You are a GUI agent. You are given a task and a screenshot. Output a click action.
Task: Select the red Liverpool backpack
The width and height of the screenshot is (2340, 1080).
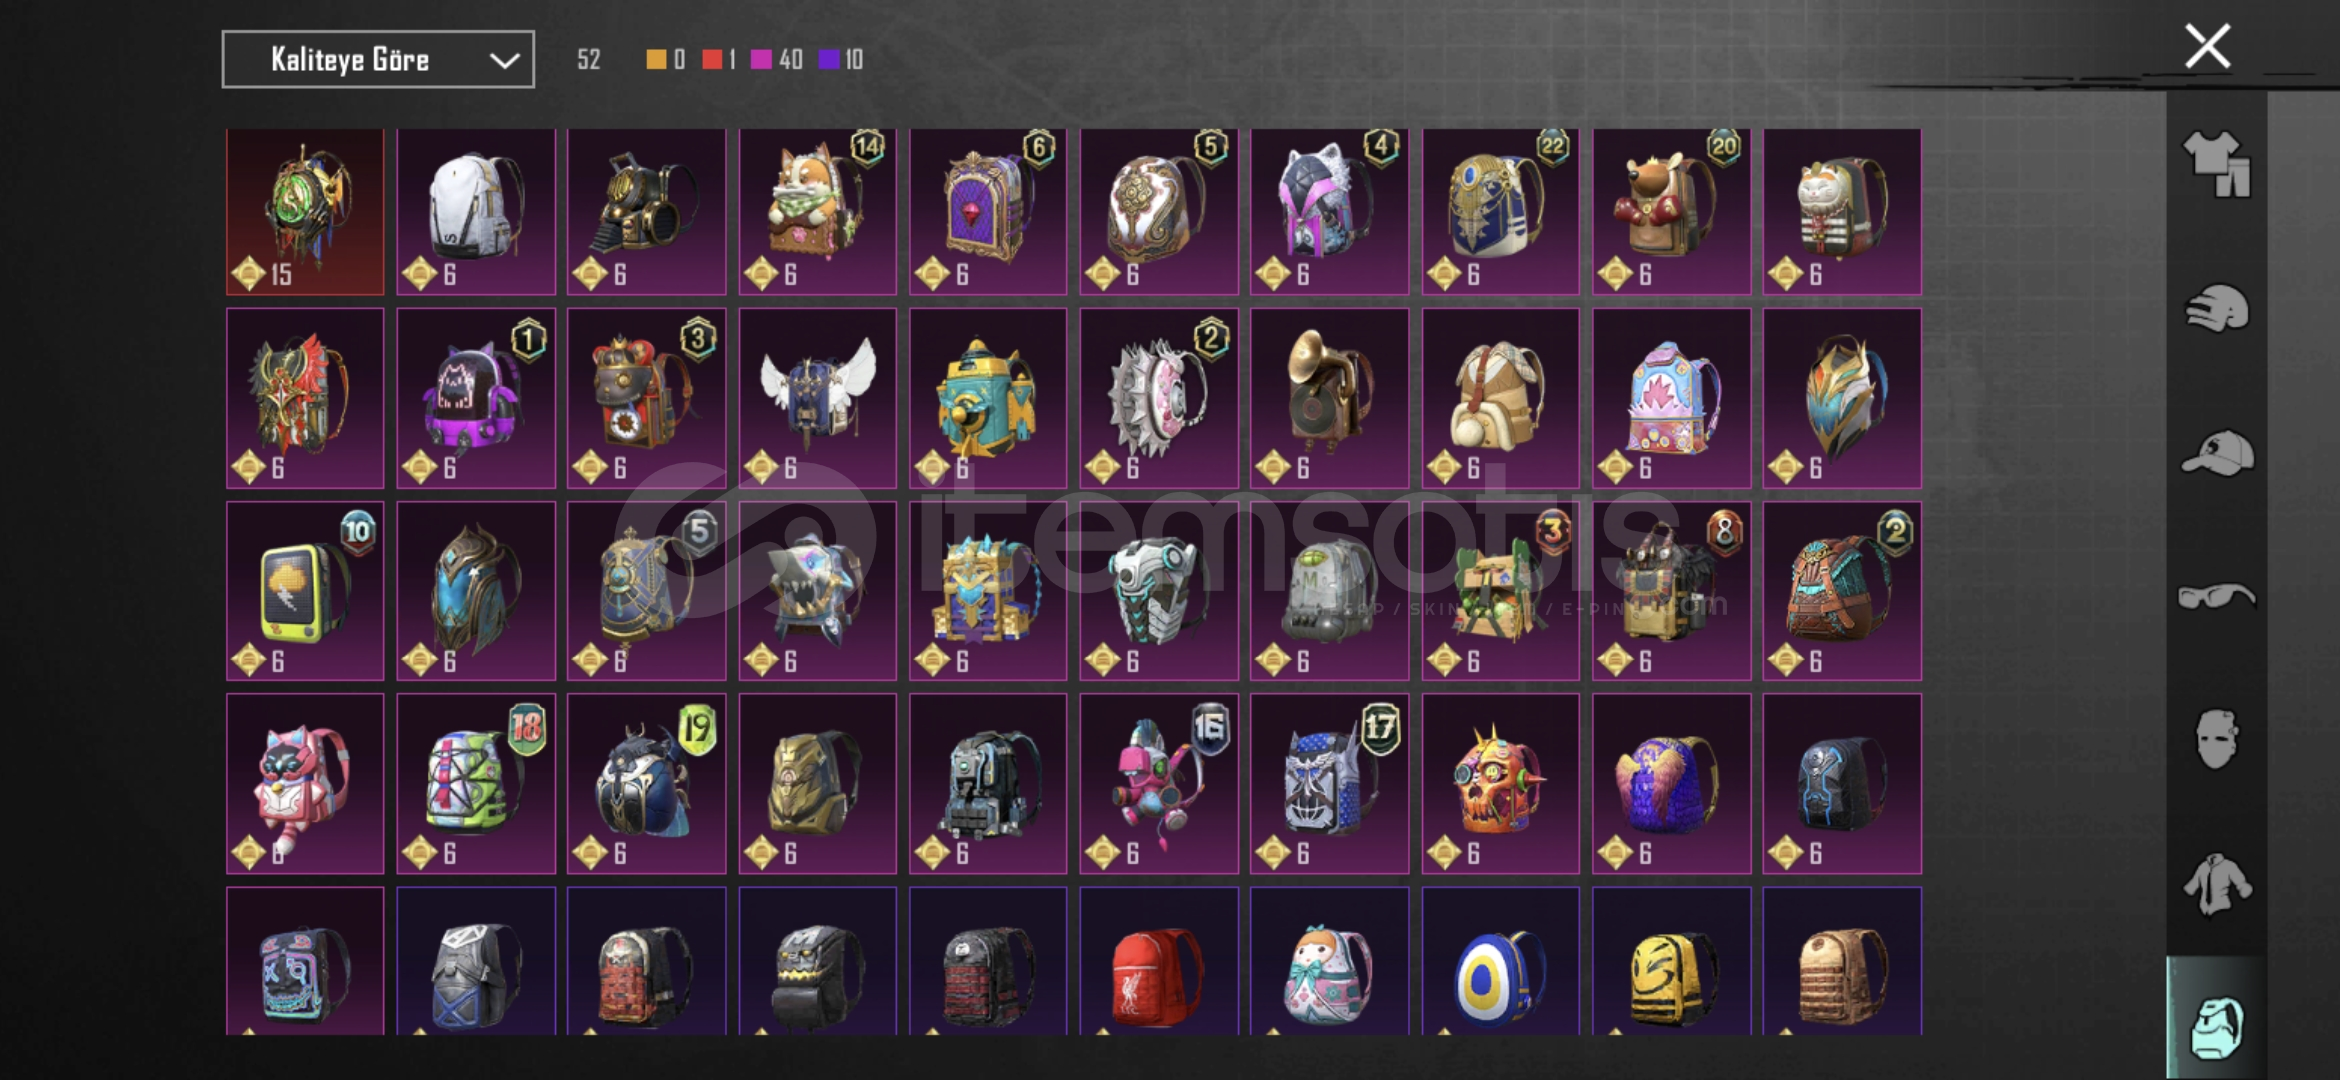(1159, 961)
